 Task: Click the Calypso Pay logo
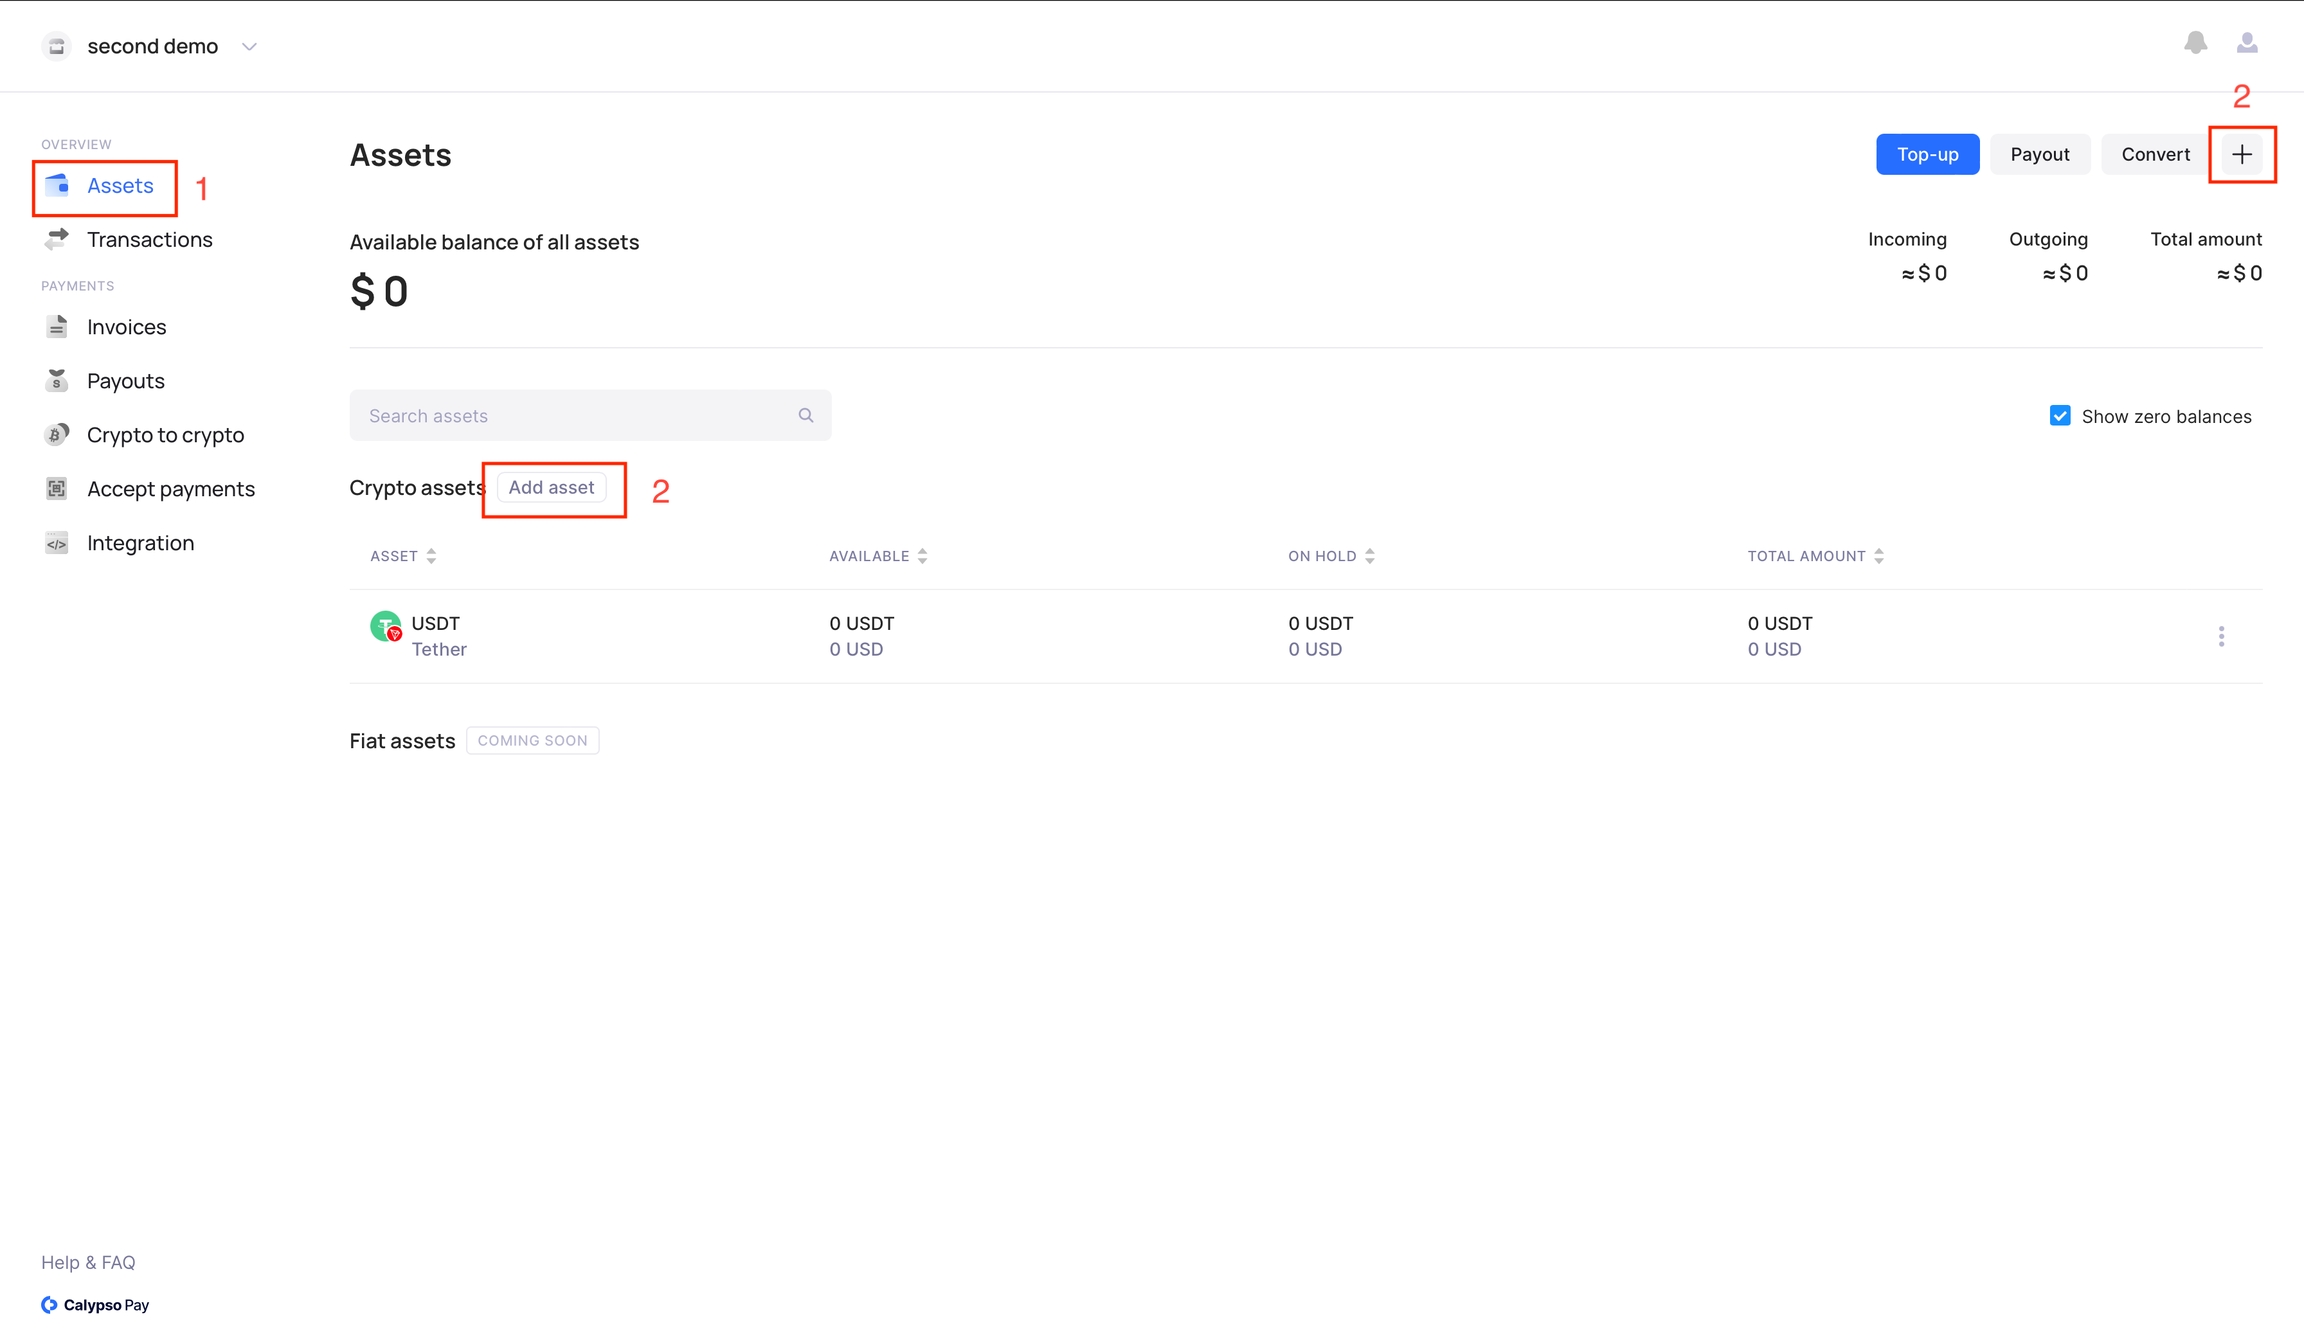click(95, 1304)
